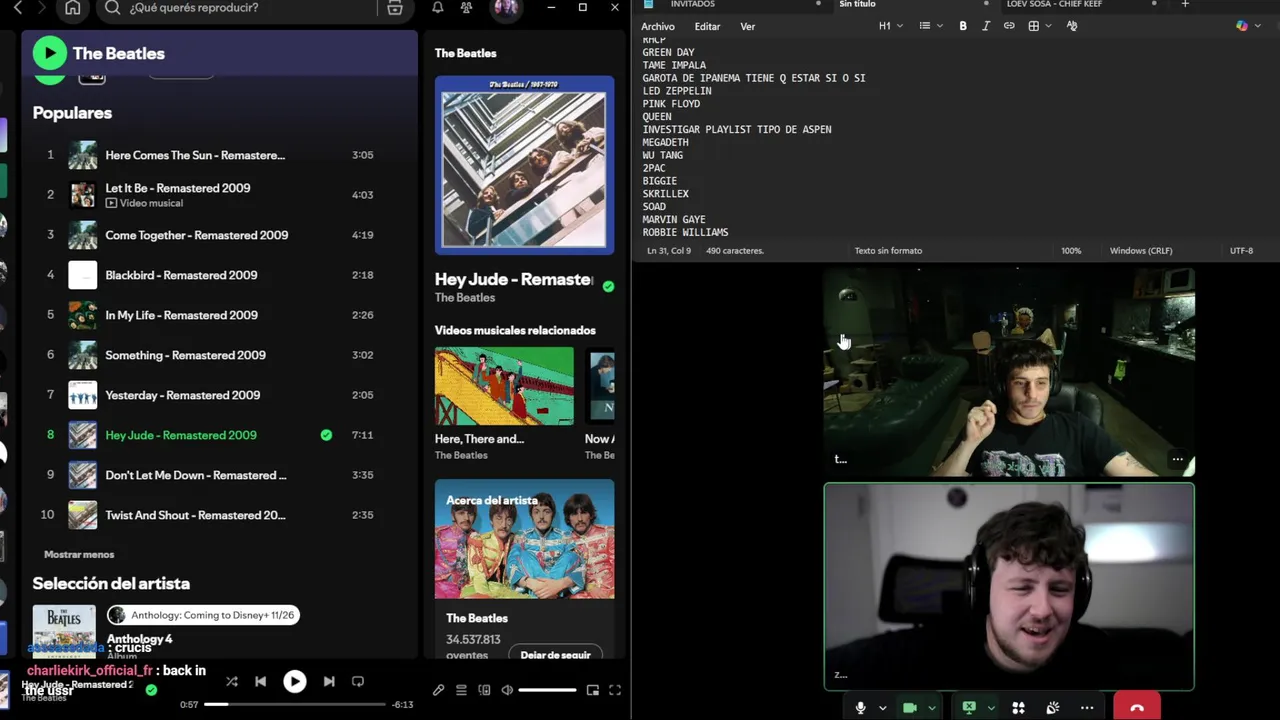Open the list style dropdown in Notepad
1280x720 pixels.
[930, 26]
